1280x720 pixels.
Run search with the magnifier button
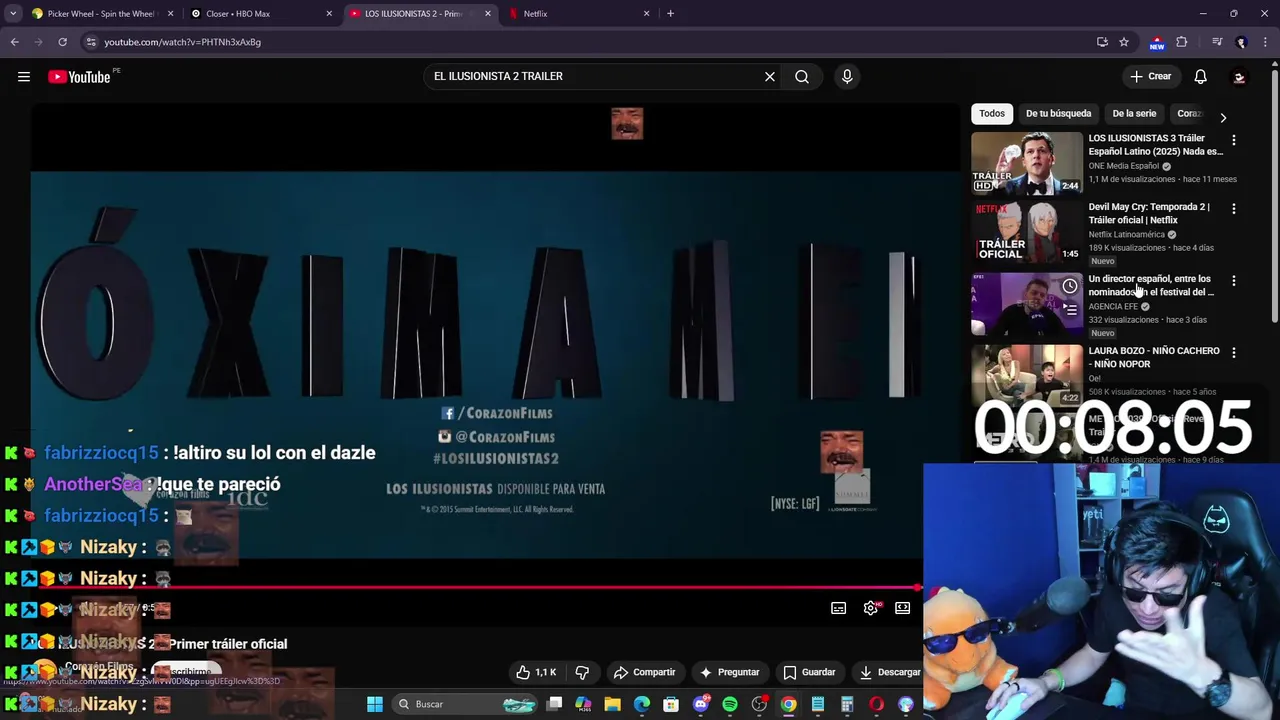click(x=802, y=76)
